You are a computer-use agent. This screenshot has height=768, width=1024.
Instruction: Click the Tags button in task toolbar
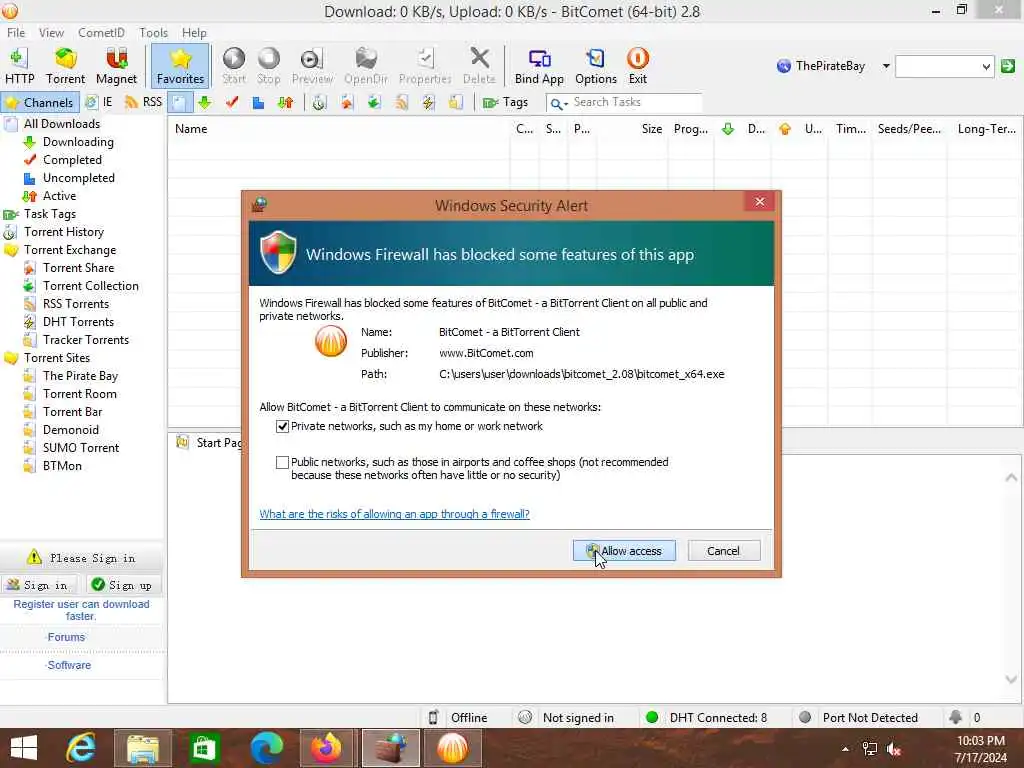click(x=505, y=103)
